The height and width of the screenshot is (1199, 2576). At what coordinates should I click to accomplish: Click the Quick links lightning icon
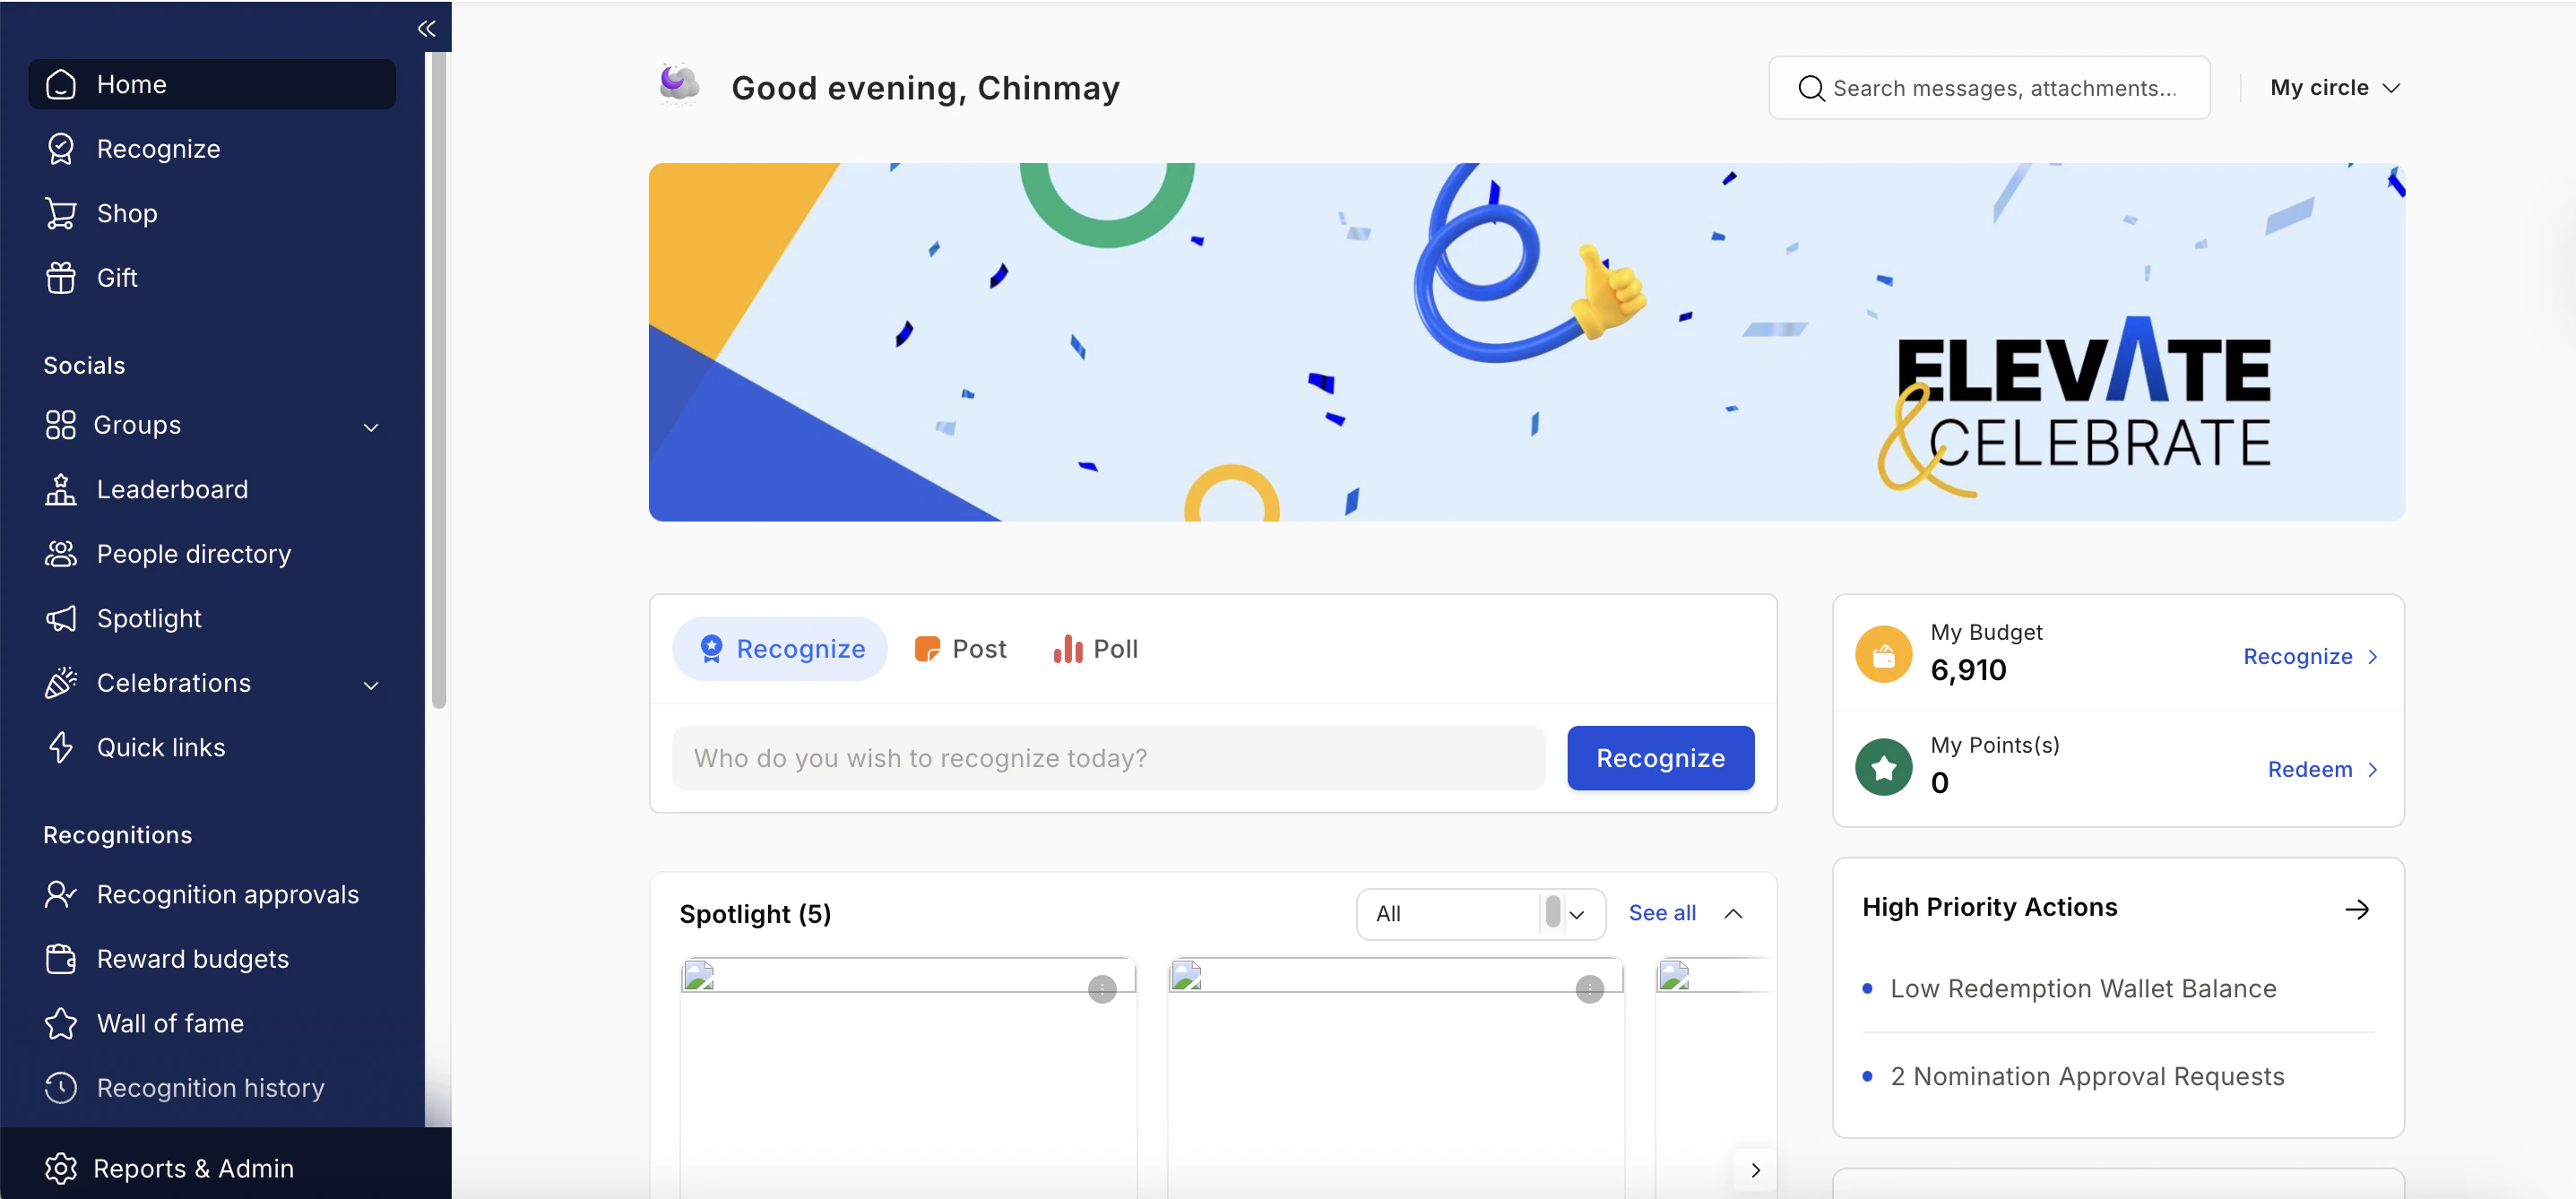click(61, 748)
